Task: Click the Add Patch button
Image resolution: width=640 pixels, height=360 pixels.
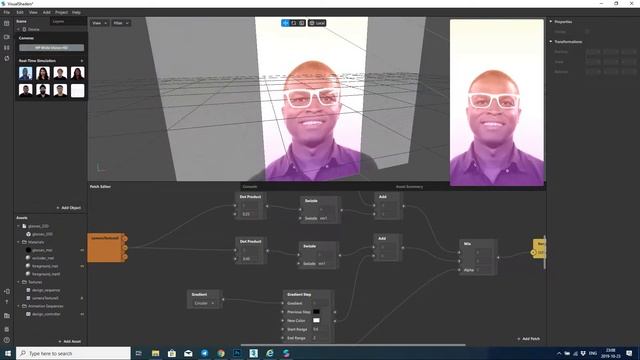Action: tap(529, 339)
